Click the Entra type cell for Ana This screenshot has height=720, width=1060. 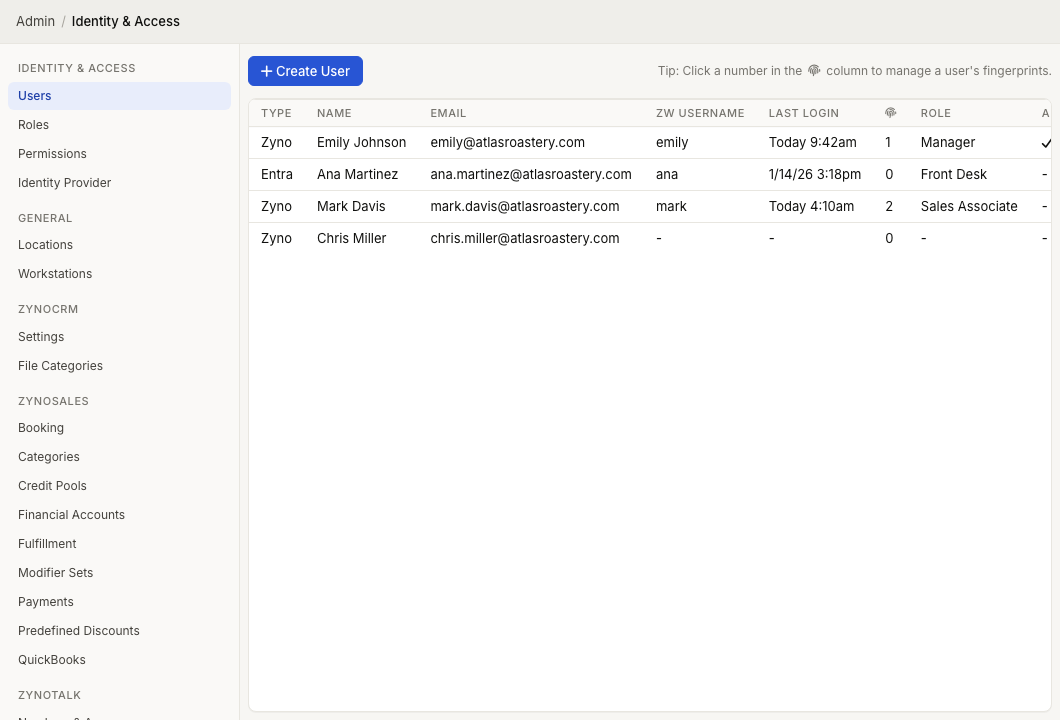276,174
